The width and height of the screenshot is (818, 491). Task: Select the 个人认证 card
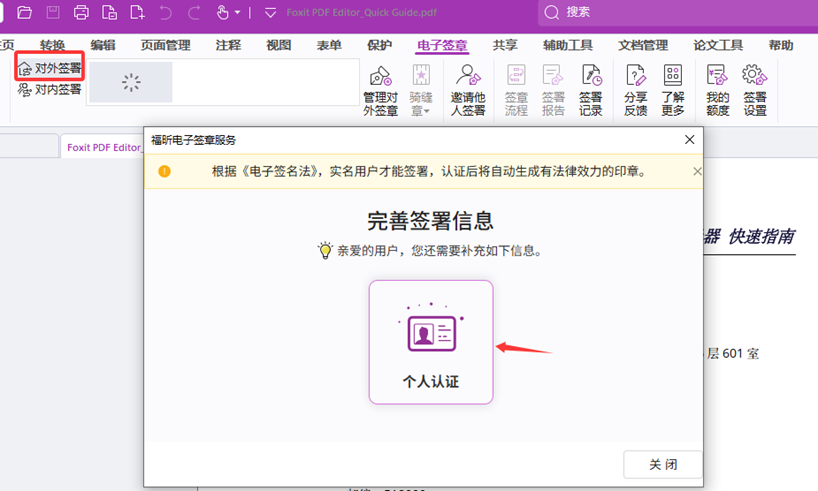point(431,342)
